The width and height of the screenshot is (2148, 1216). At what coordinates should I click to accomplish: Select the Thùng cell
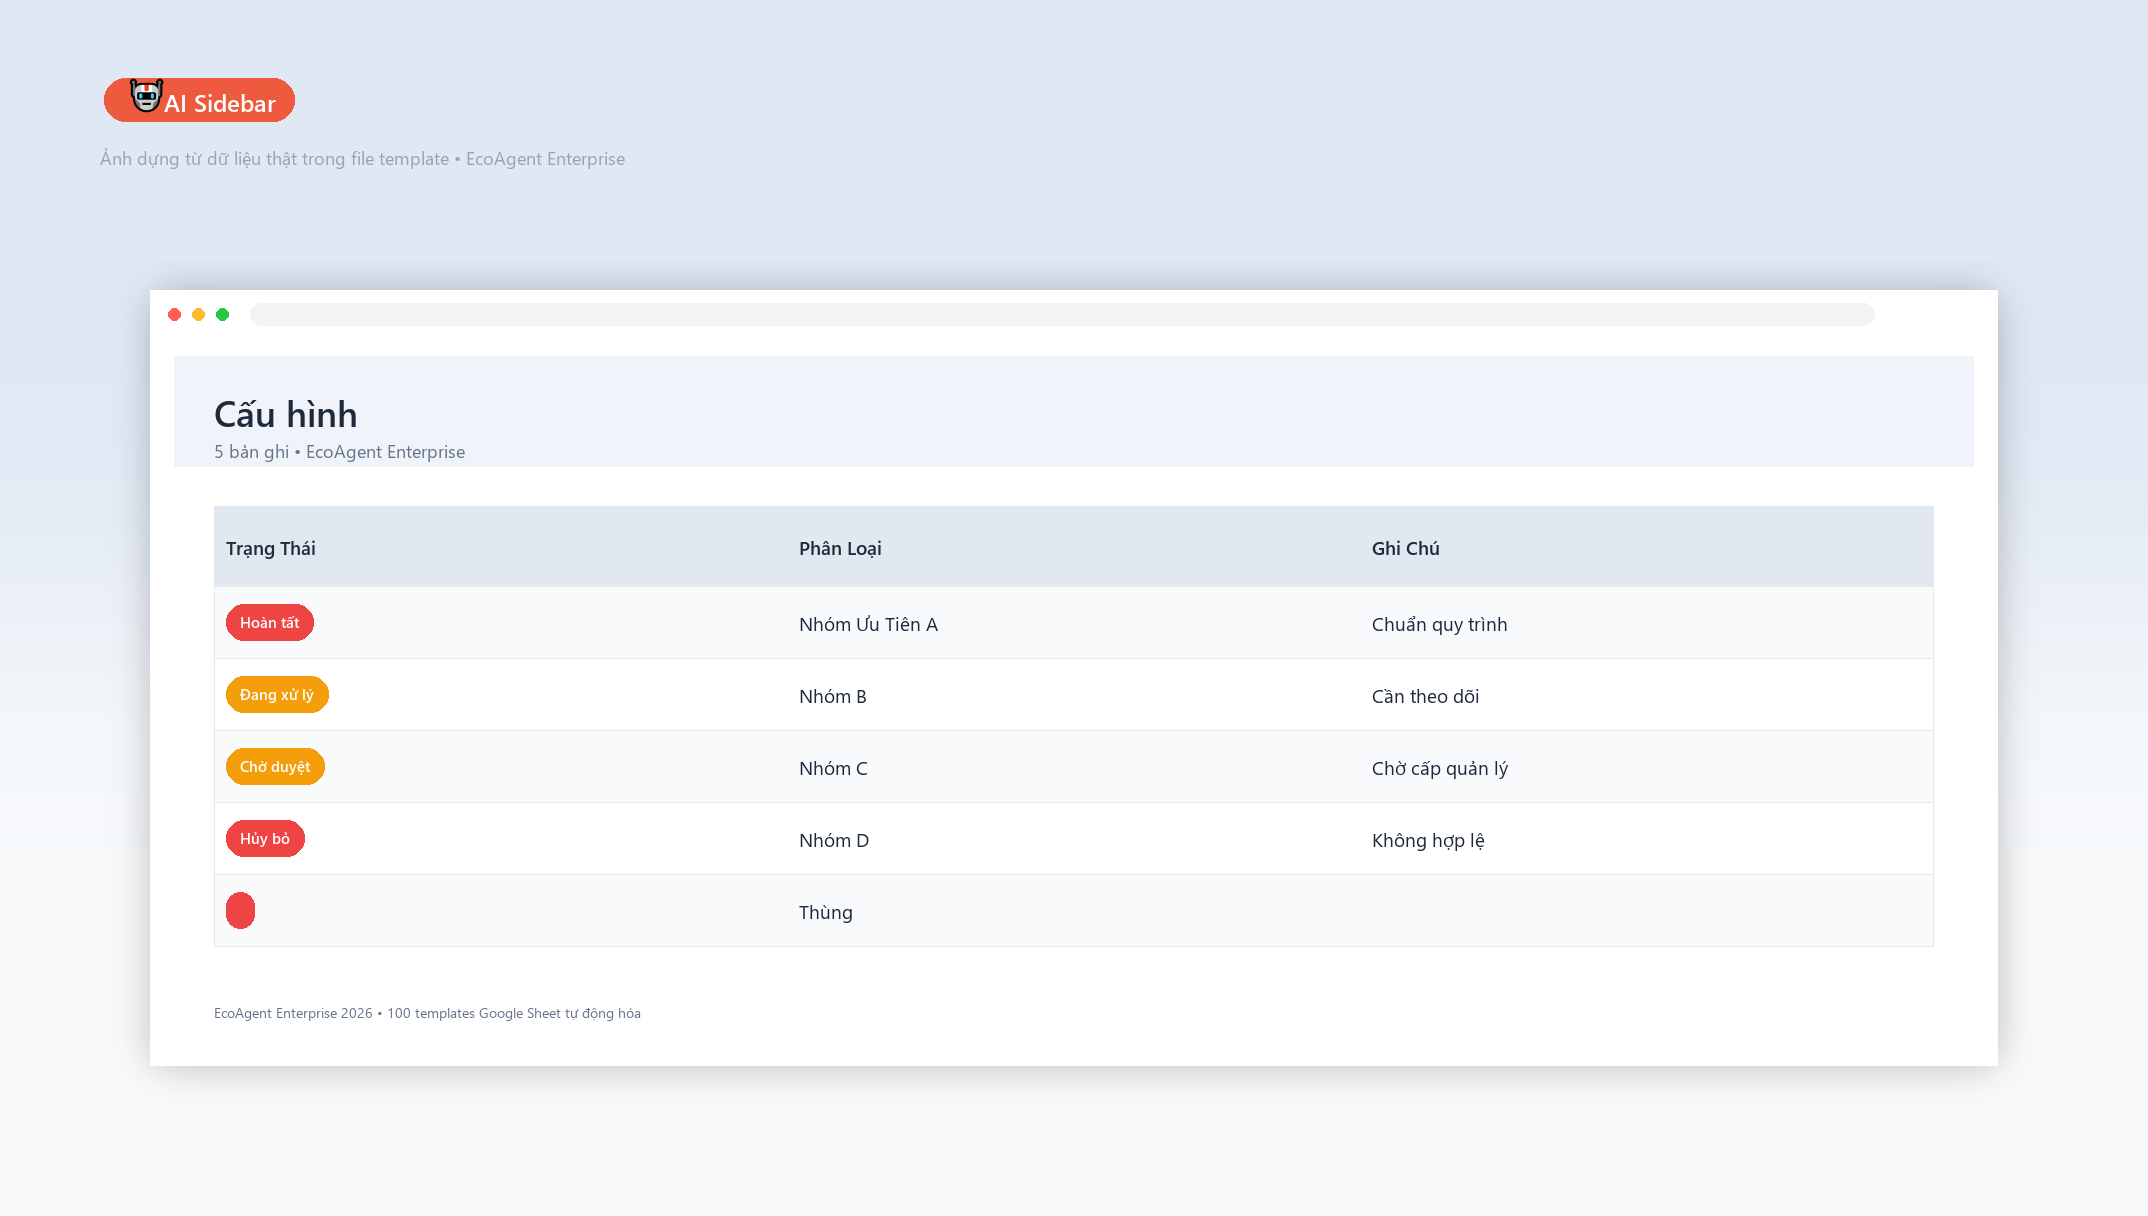point(826,912)
